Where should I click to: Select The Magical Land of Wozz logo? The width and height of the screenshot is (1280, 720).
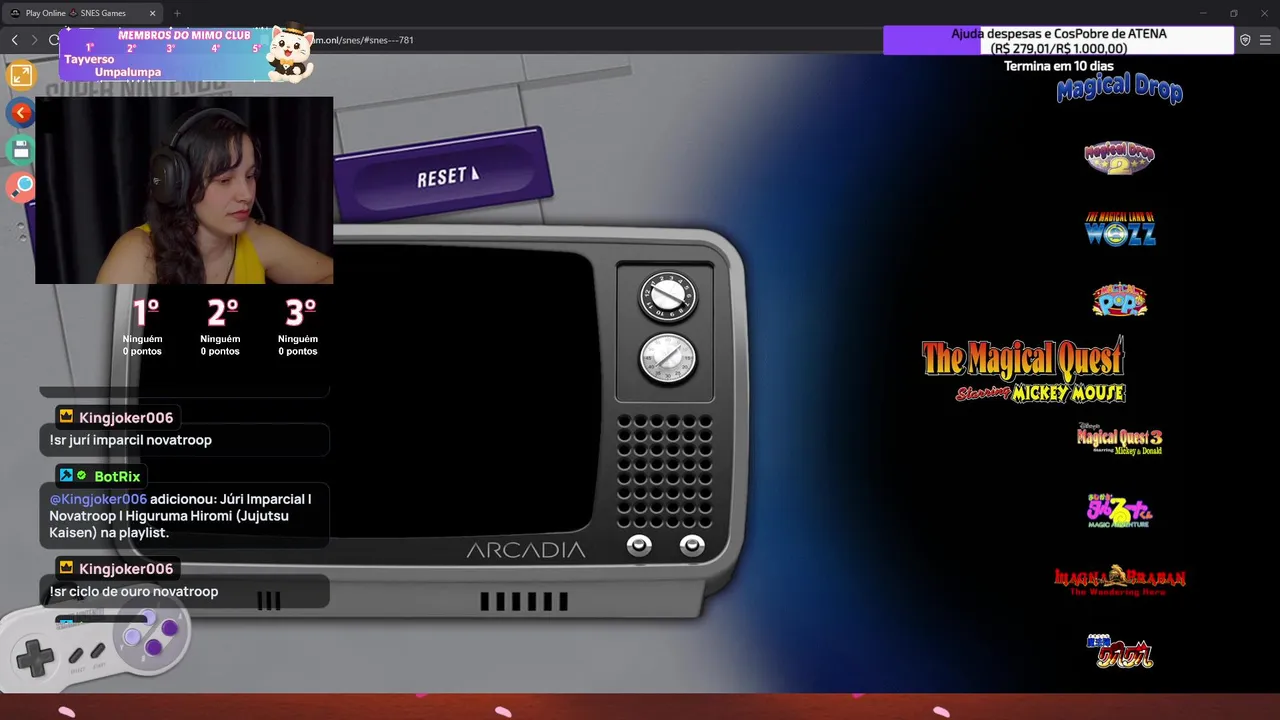tap(1120, 229)
